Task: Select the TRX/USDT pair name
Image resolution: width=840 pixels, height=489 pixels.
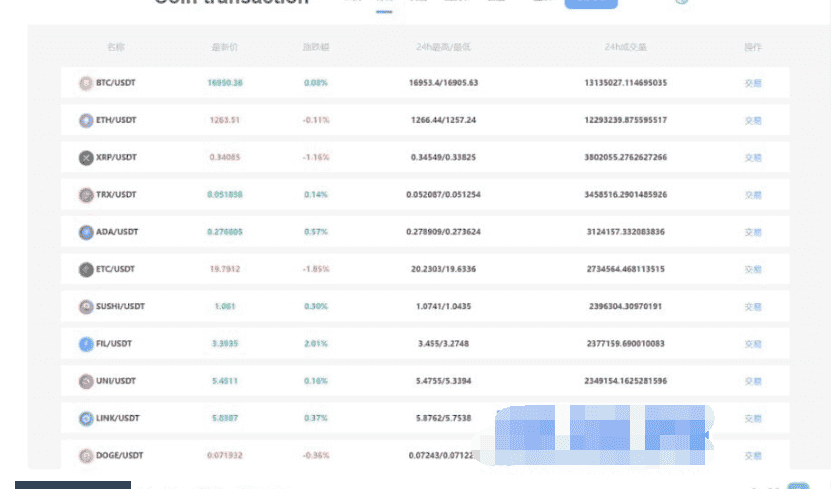Action: pyautogui.click(x=116, y=194)
